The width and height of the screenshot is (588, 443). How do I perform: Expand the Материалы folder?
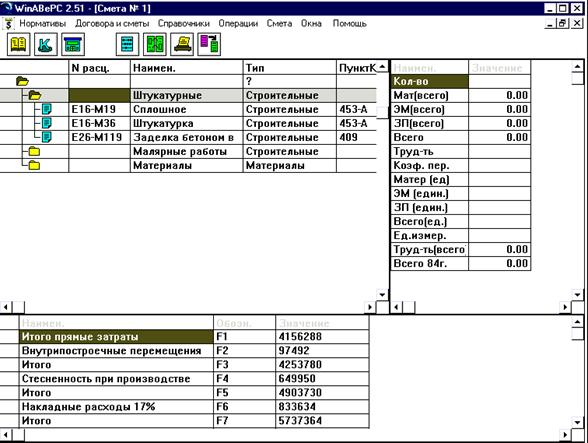click(34, 165)
